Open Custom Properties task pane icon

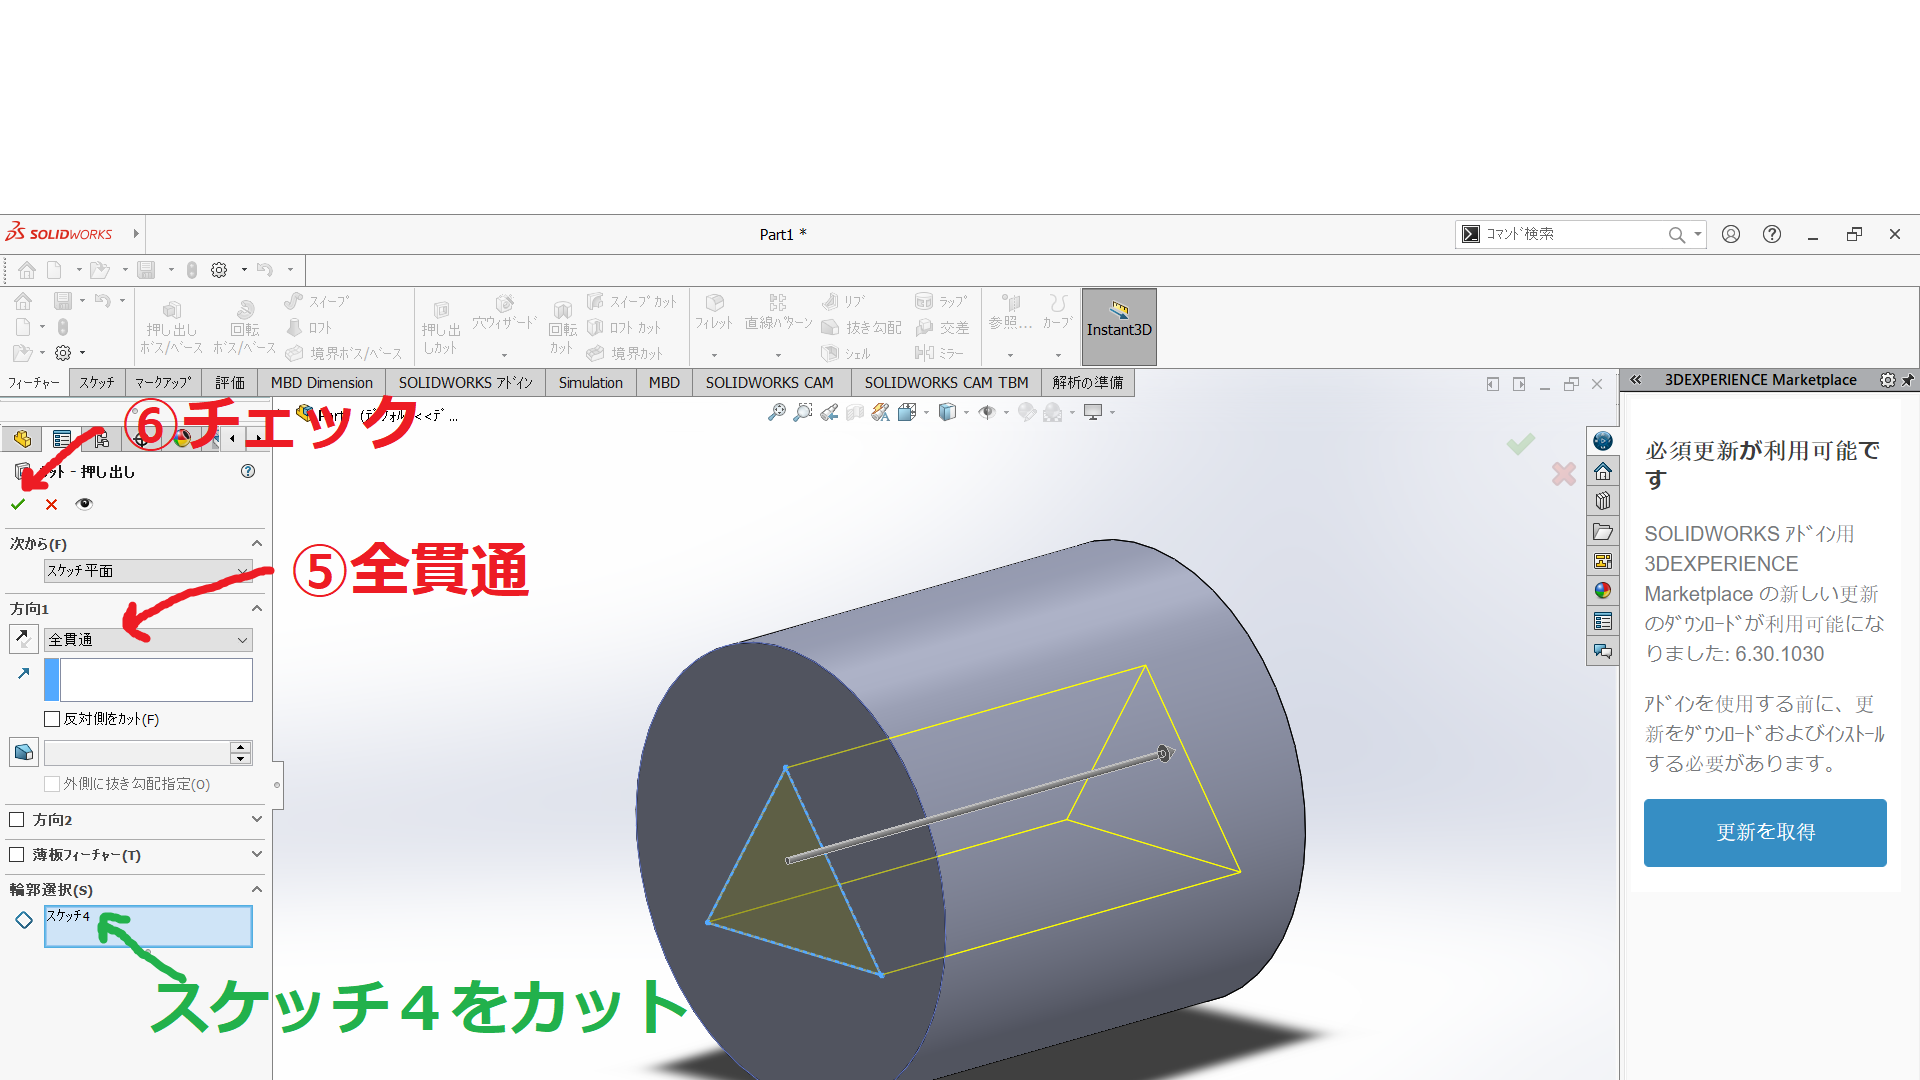pos(1603,621)
